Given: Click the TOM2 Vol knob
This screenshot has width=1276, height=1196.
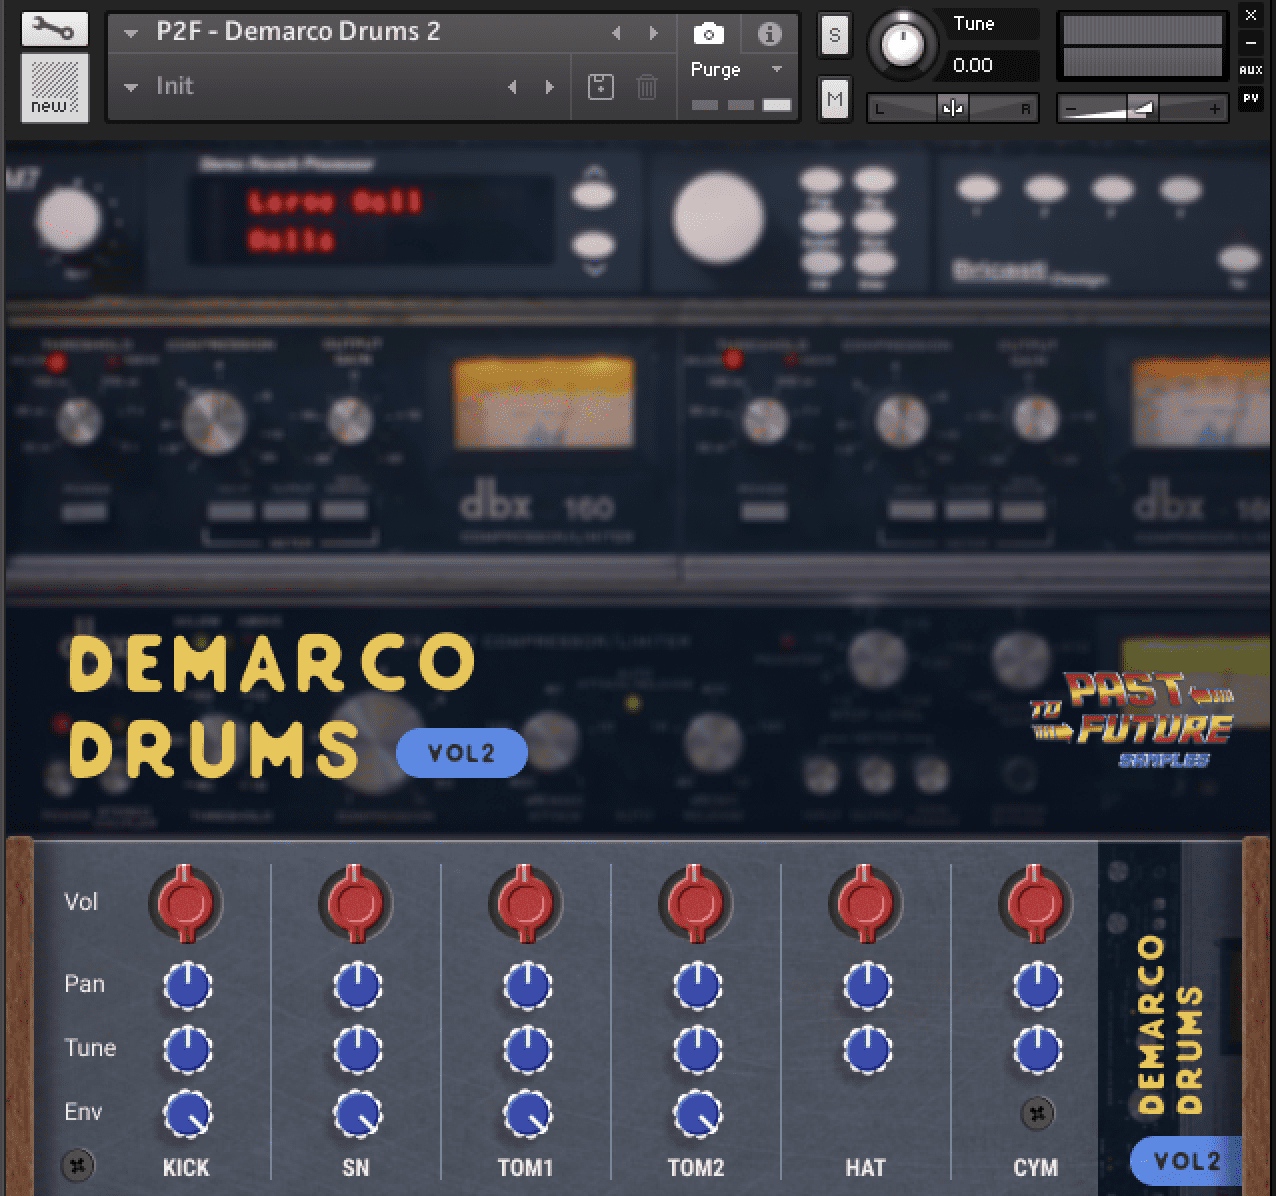Looking at the screenshot, I should coord(696,903).
